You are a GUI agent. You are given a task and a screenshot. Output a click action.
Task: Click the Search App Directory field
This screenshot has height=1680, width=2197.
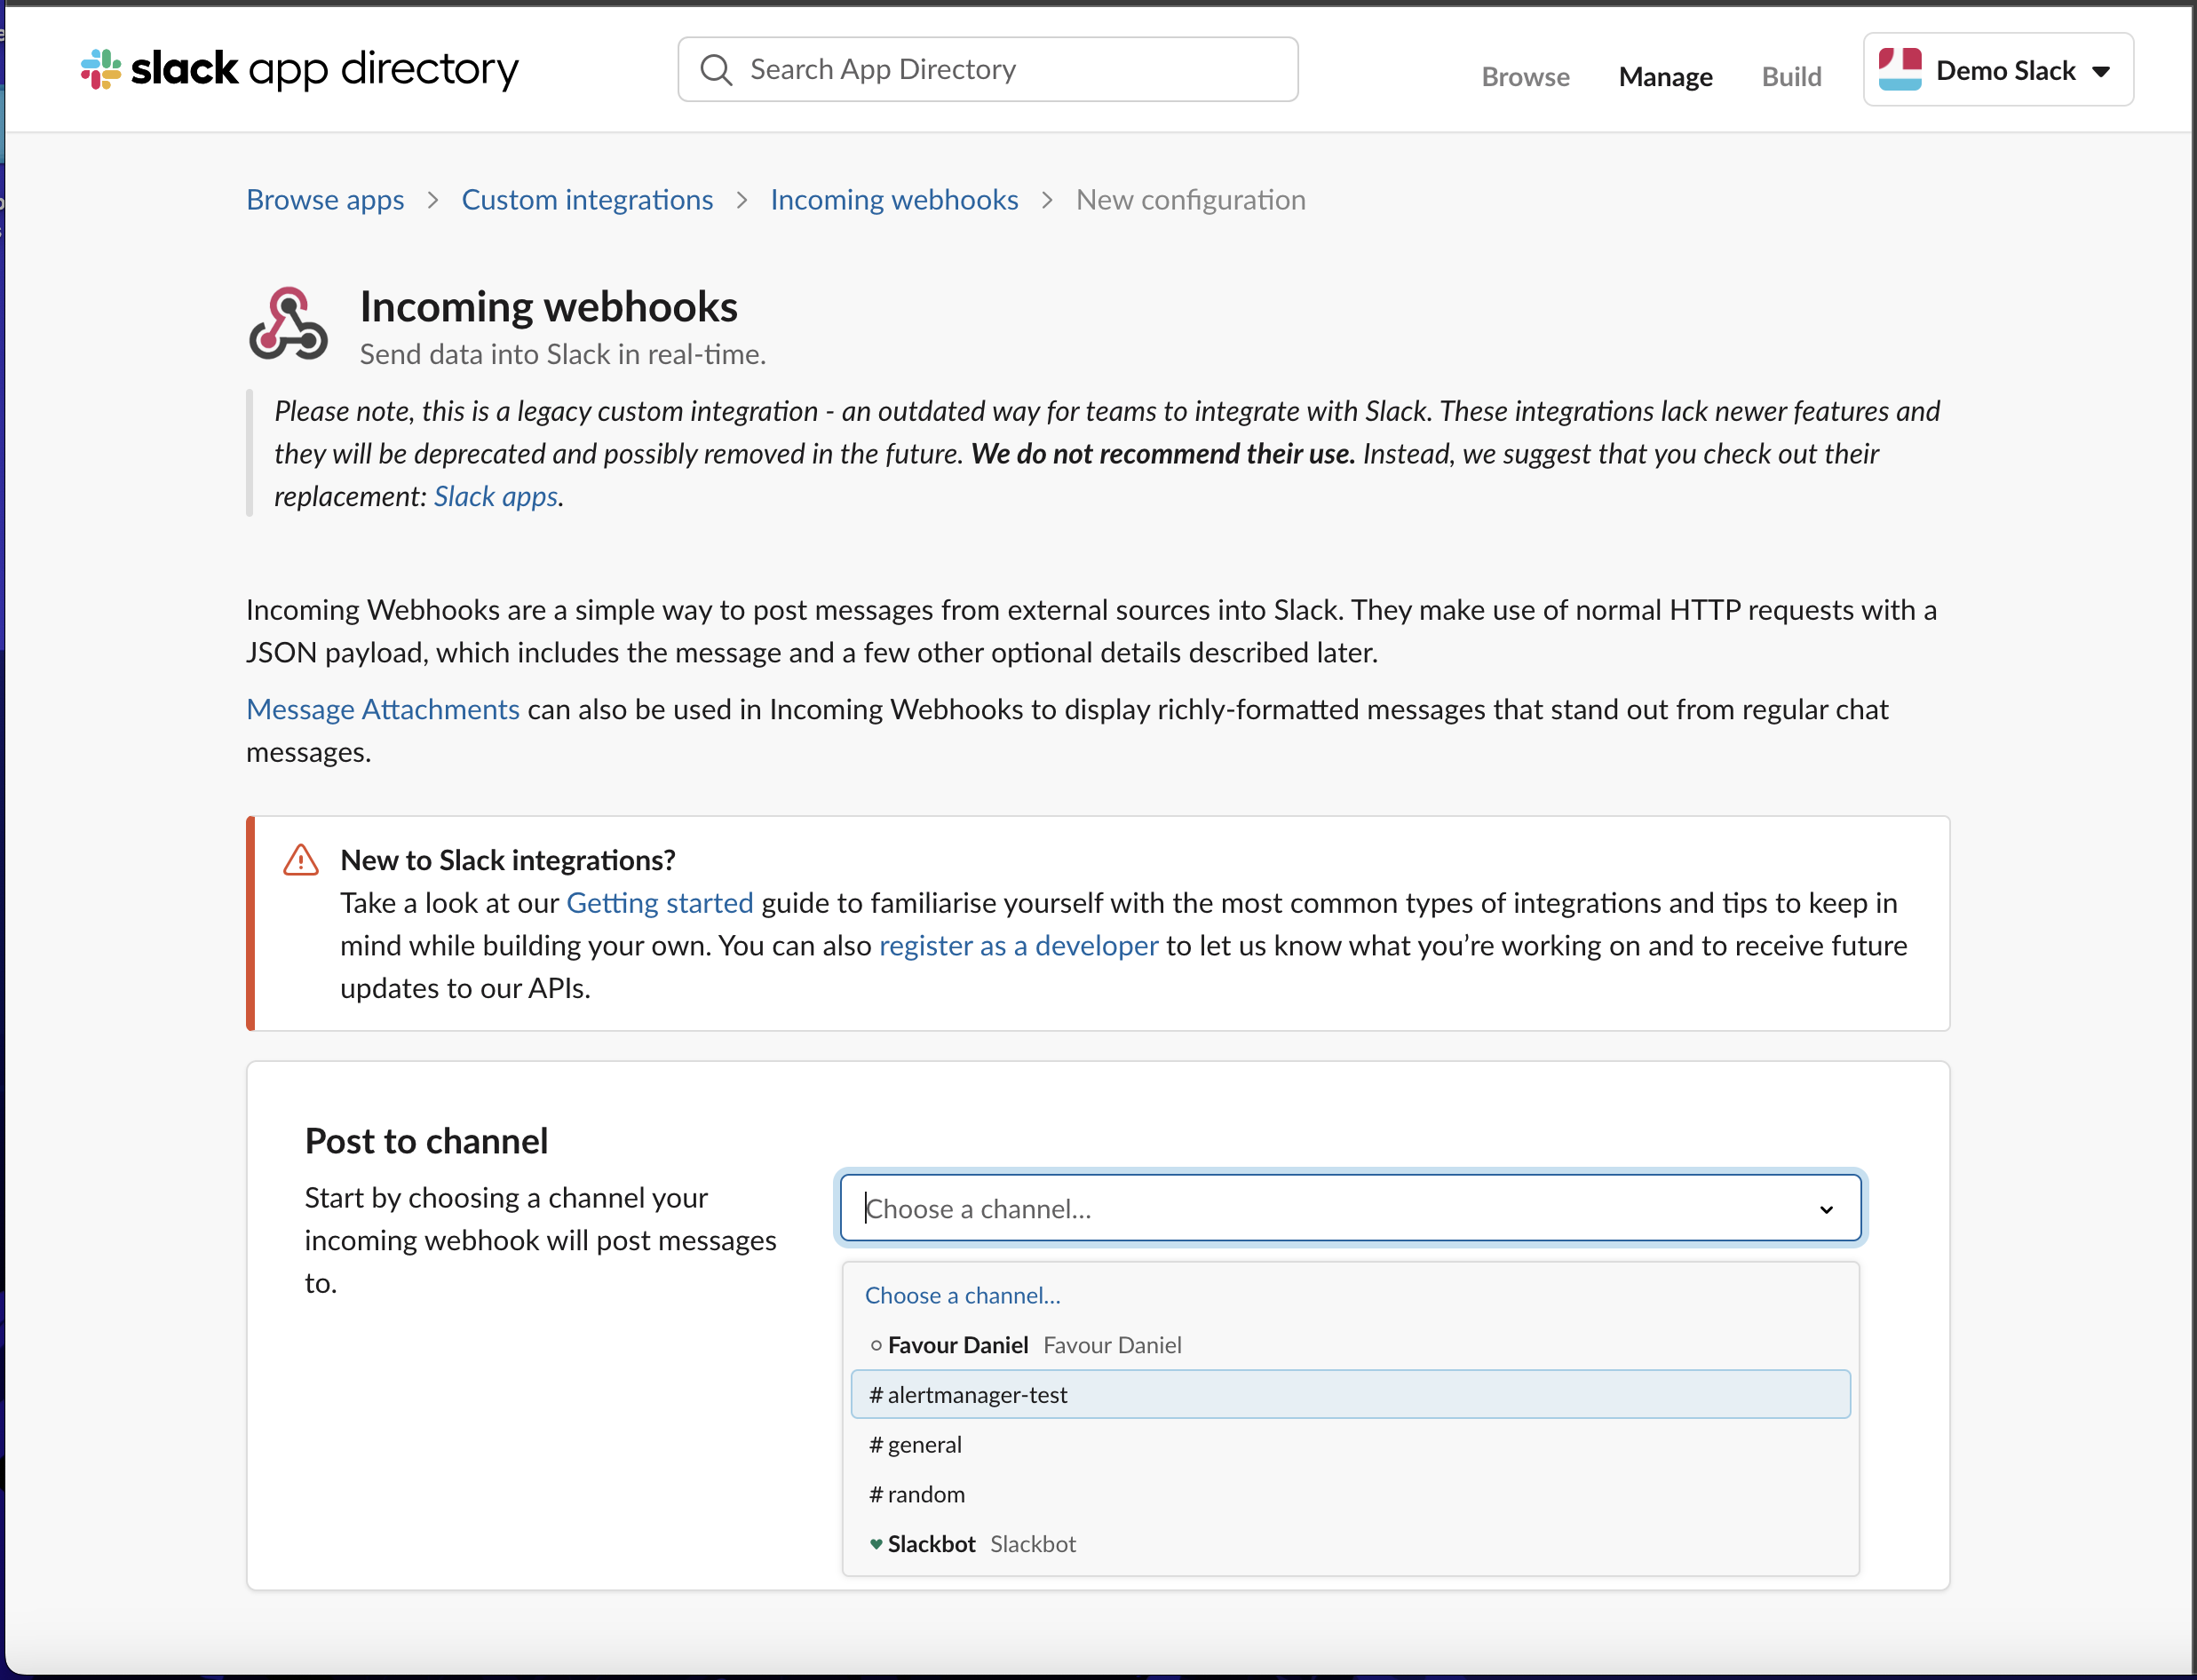click(x=988, y=69)
